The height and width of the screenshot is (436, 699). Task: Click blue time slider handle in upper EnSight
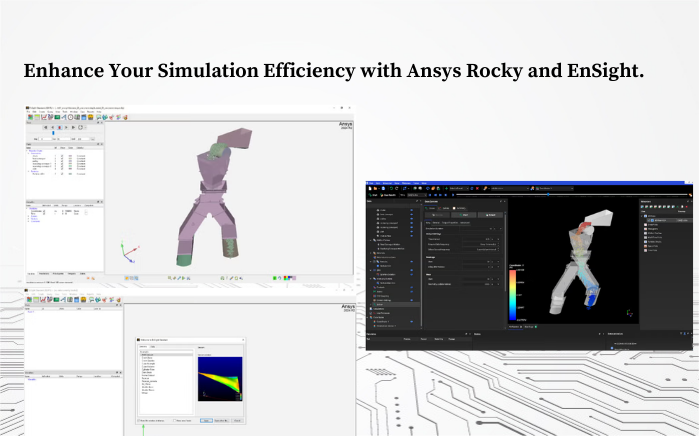53,133
